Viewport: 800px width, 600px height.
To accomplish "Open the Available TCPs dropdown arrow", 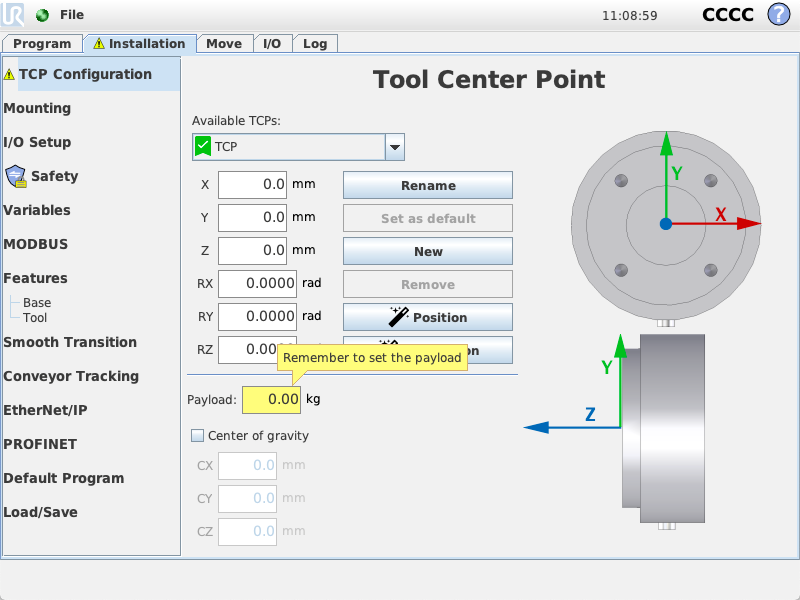I will pos(395,147).
